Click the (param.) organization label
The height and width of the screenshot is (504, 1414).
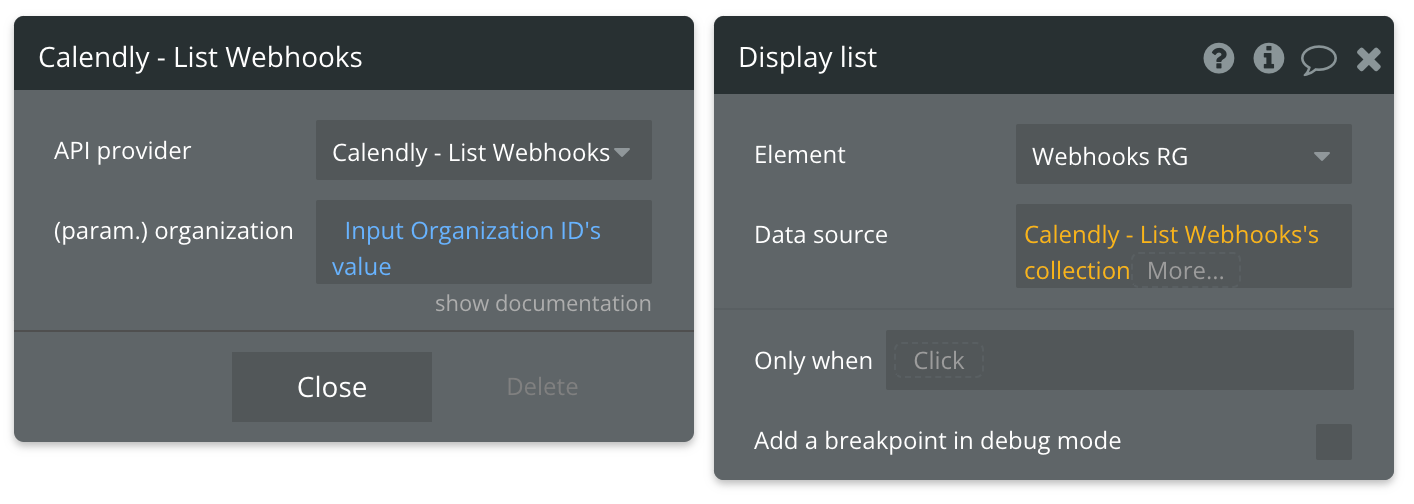click(174, 231)
